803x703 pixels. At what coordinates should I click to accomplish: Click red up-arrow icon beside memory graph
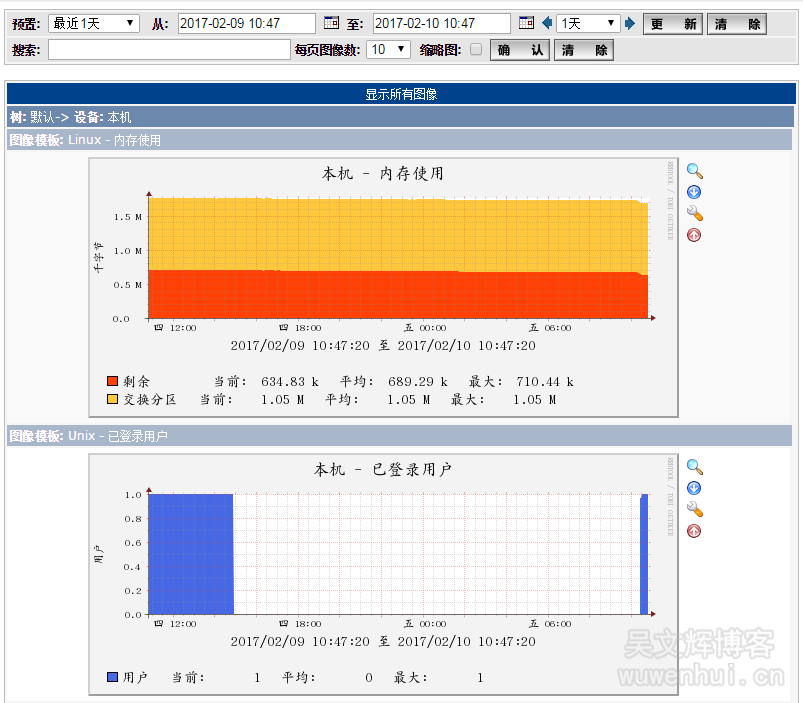pos(694,235)
